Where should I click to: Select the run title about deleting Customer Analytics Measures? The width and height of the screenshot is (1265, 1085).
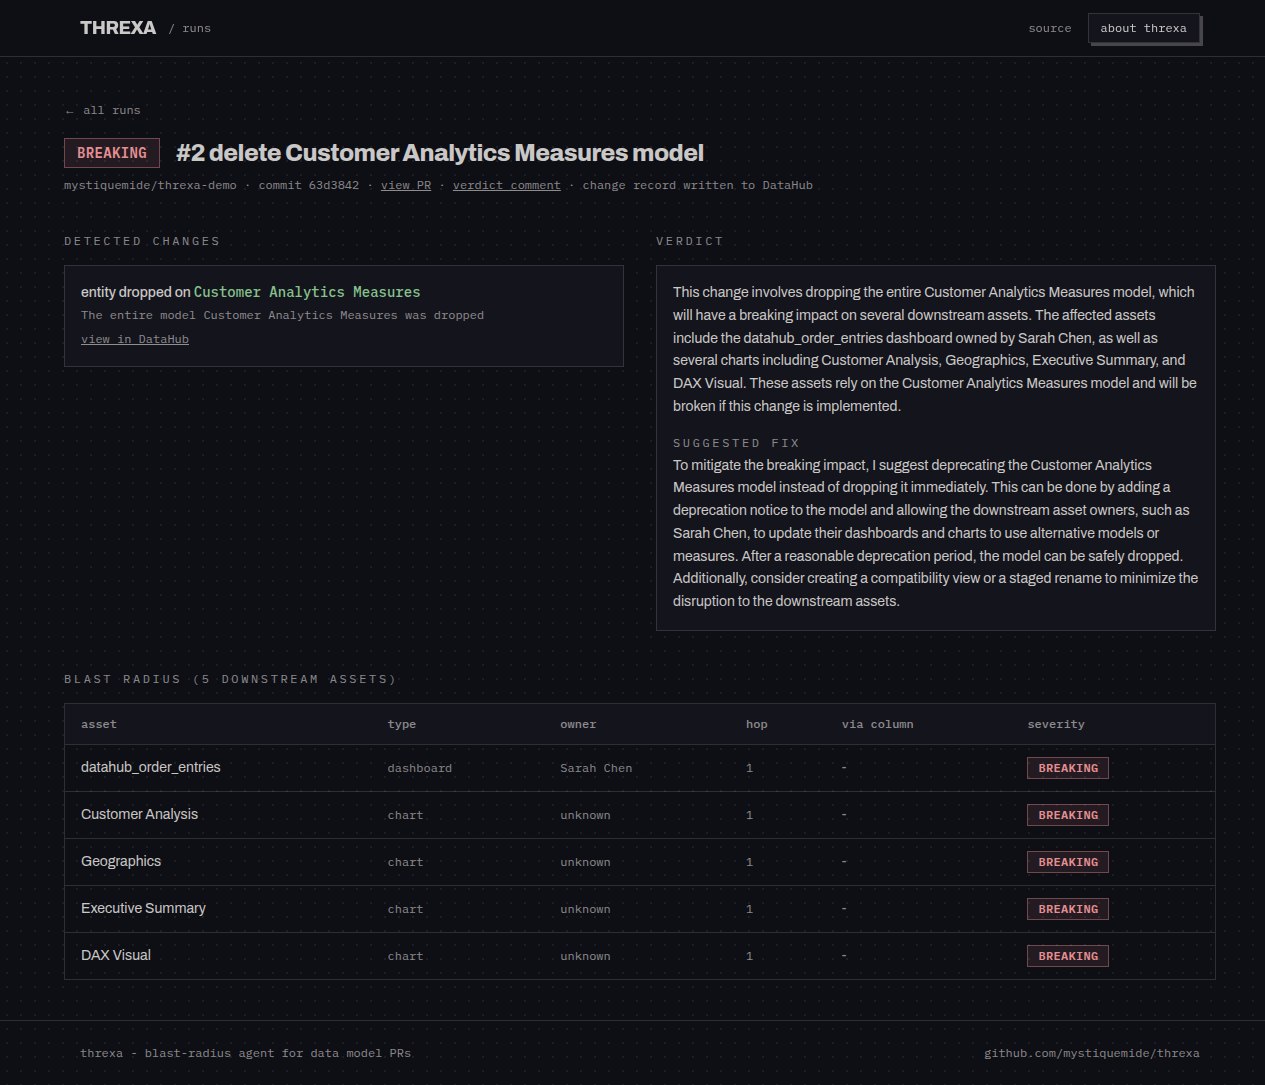(x=440, y=153)
